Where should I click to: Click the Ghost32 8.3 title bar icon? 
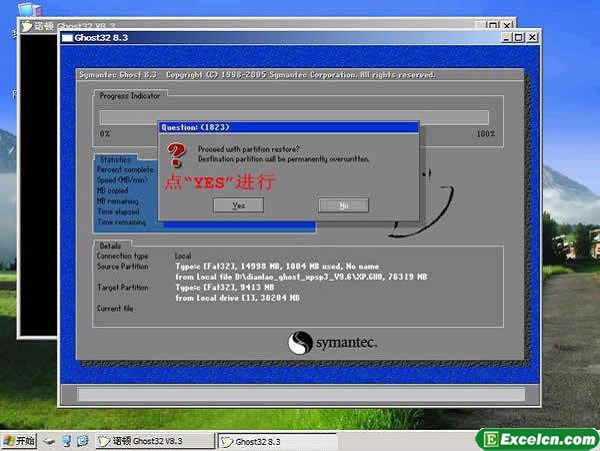pos(67,37)
